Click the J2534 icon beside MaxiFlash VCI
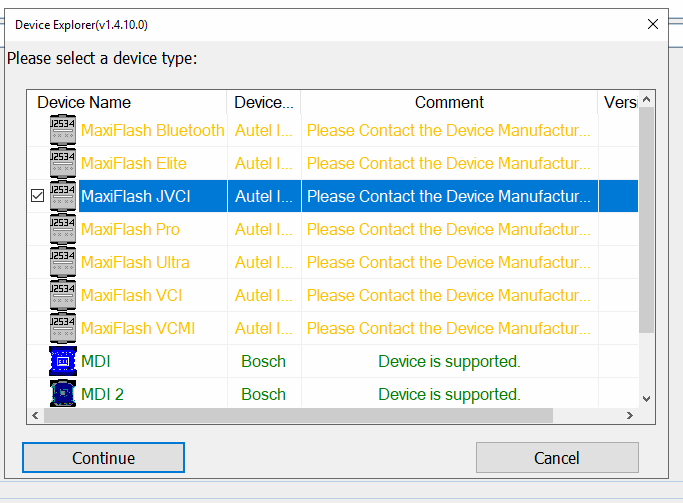This screenshot has height=503, width=683. (x=62, y=295)
